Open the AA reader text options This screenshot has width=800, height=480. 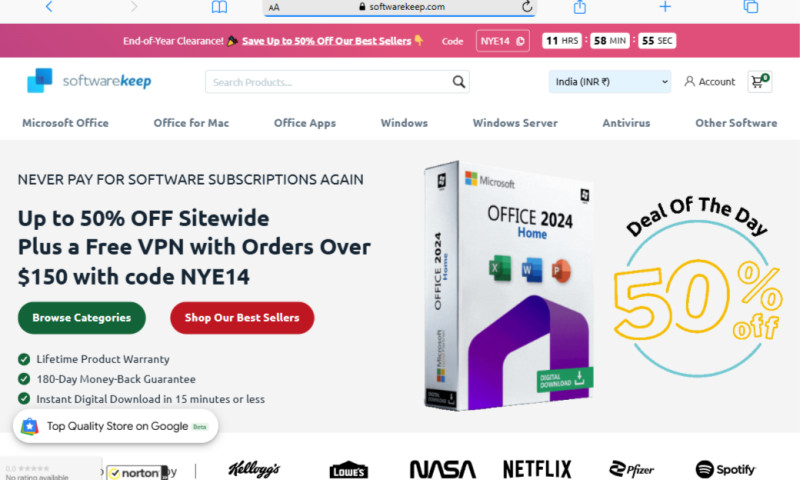[274, 7]
